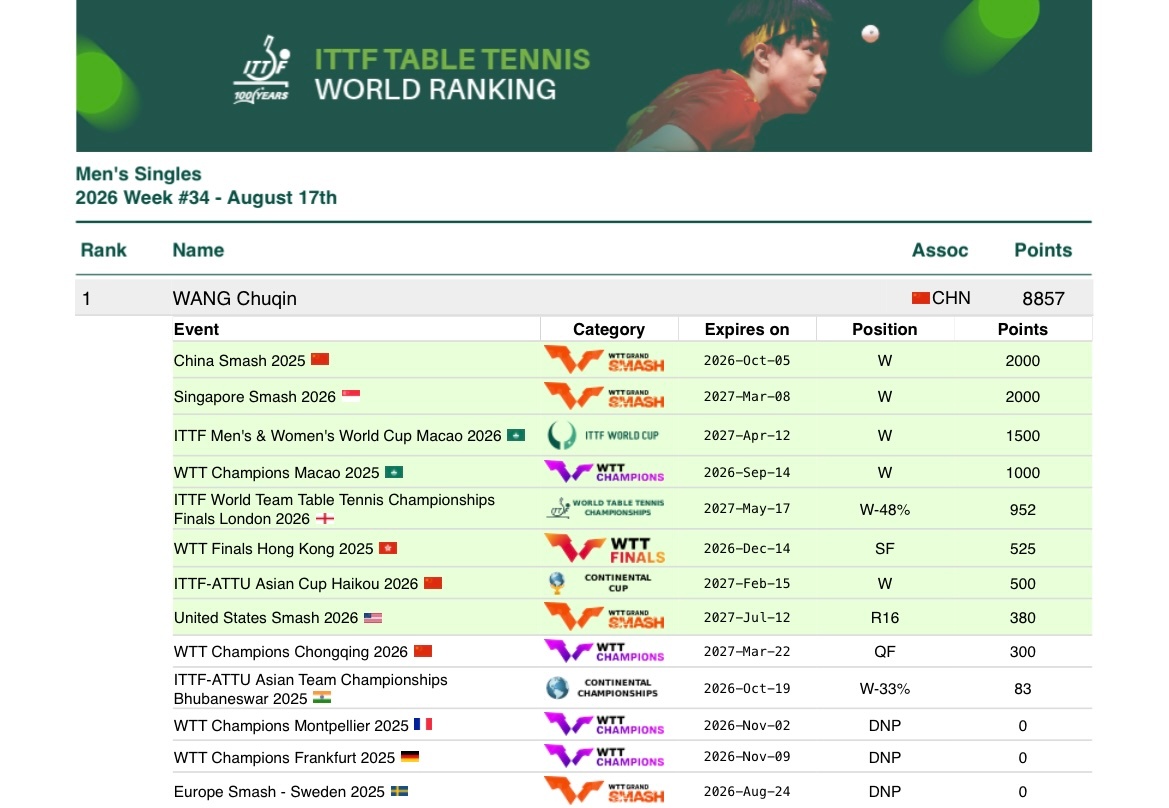Click the ITTF Table Tennis World Ranking banner title

452,74
